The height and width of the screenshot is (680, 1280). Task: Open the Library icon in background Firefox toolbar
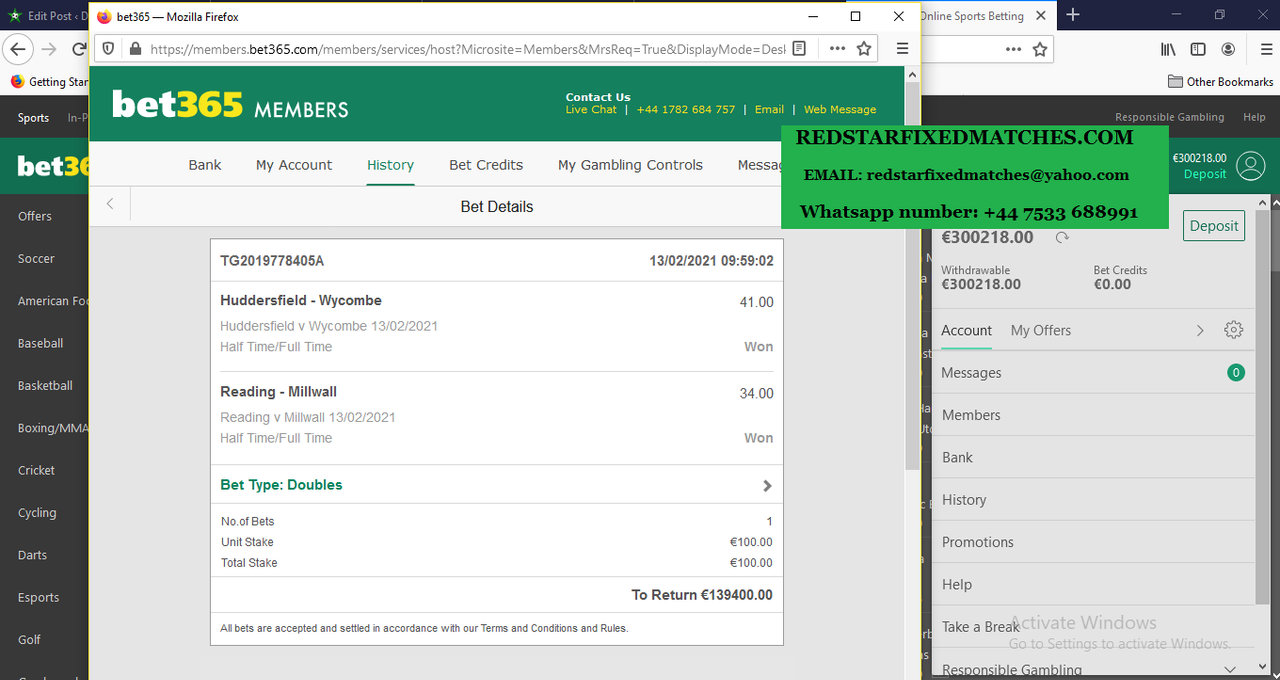1167,49
